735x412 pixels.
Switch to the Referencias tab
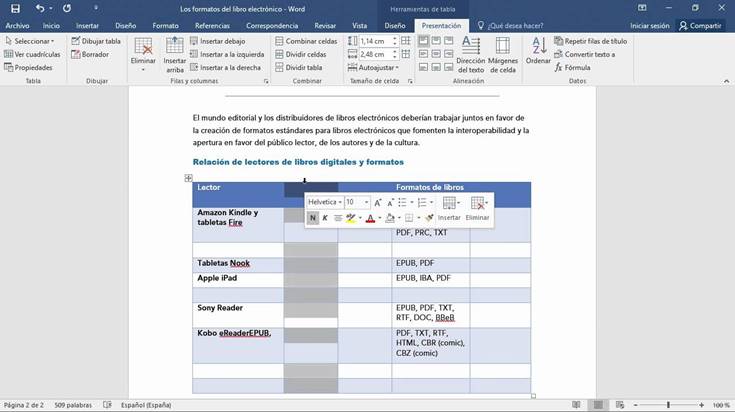tap(212, 26)
